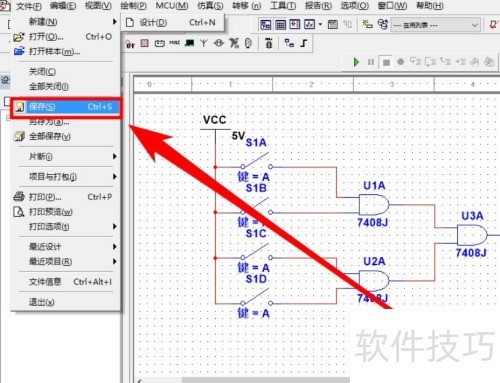This screenshot has height=383, width=500.
Task: Expand the 打印选项(t) submenu
Action: coord(66,227)
